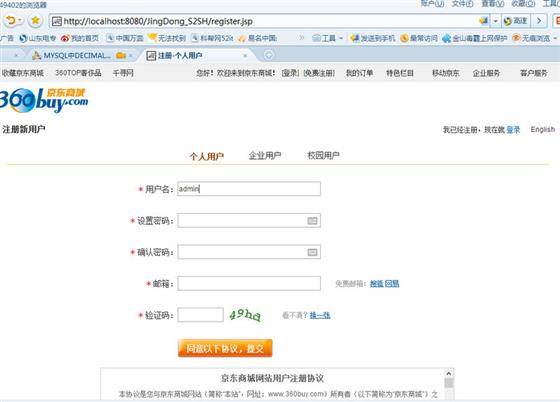Click the yellow star favorites icon

pyautogui.click(x=35, y=21)
